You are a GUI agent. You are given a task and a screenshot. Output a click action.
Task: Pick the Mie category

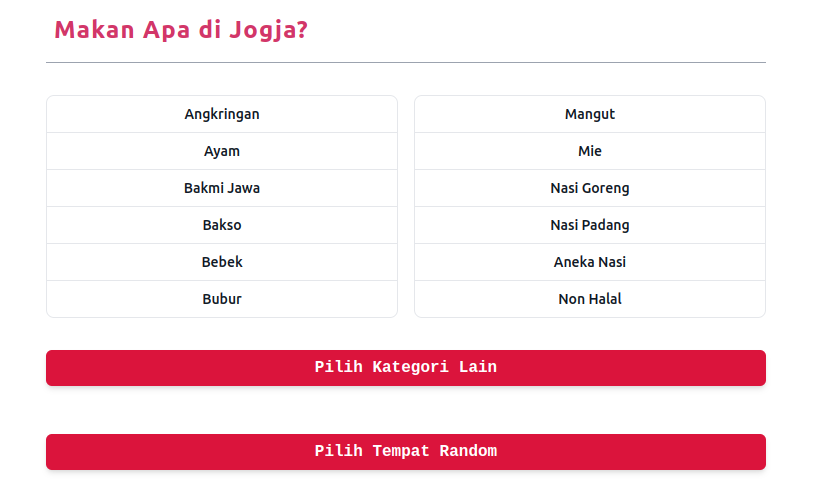590,151
